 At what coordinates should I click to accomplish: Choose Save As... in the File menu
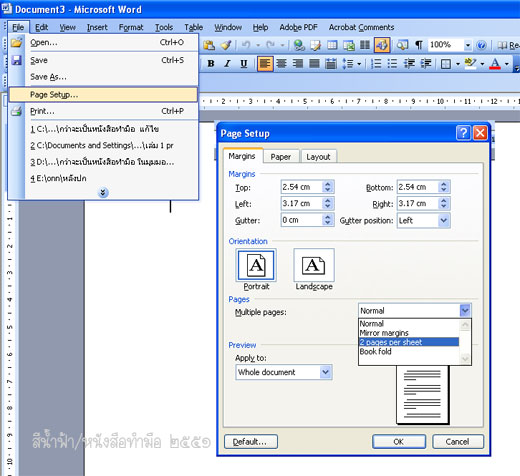tap(103, 77)
